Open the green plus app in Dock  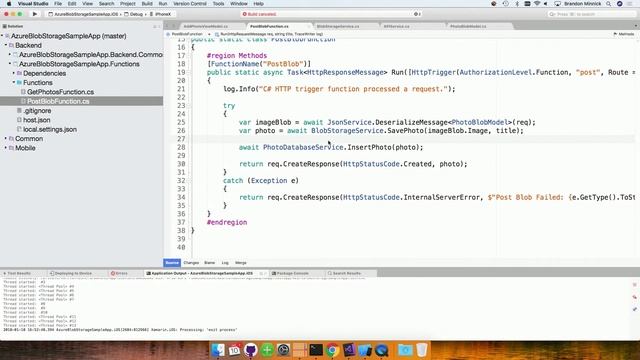[x=267, y=350]
